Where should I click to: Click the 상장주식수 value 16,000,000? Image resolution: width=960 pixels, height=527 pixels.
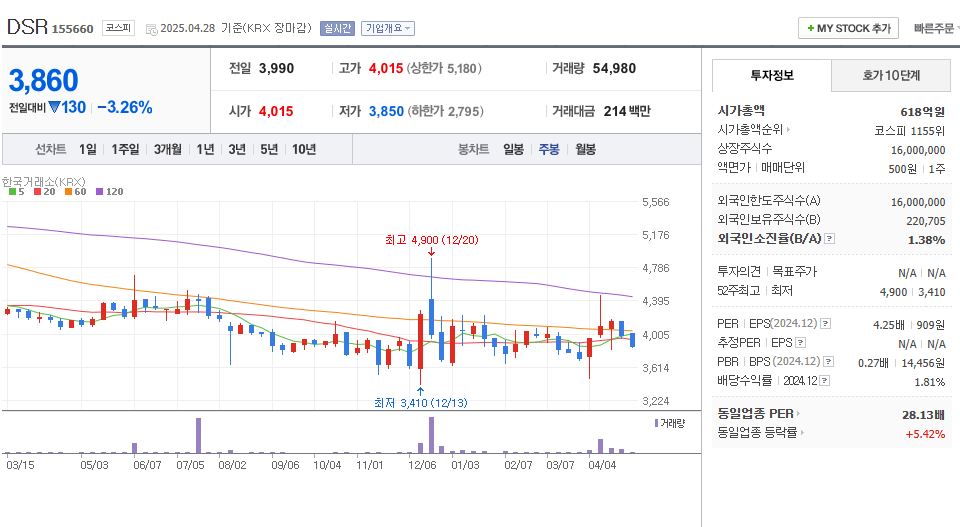tap(918, 150)
